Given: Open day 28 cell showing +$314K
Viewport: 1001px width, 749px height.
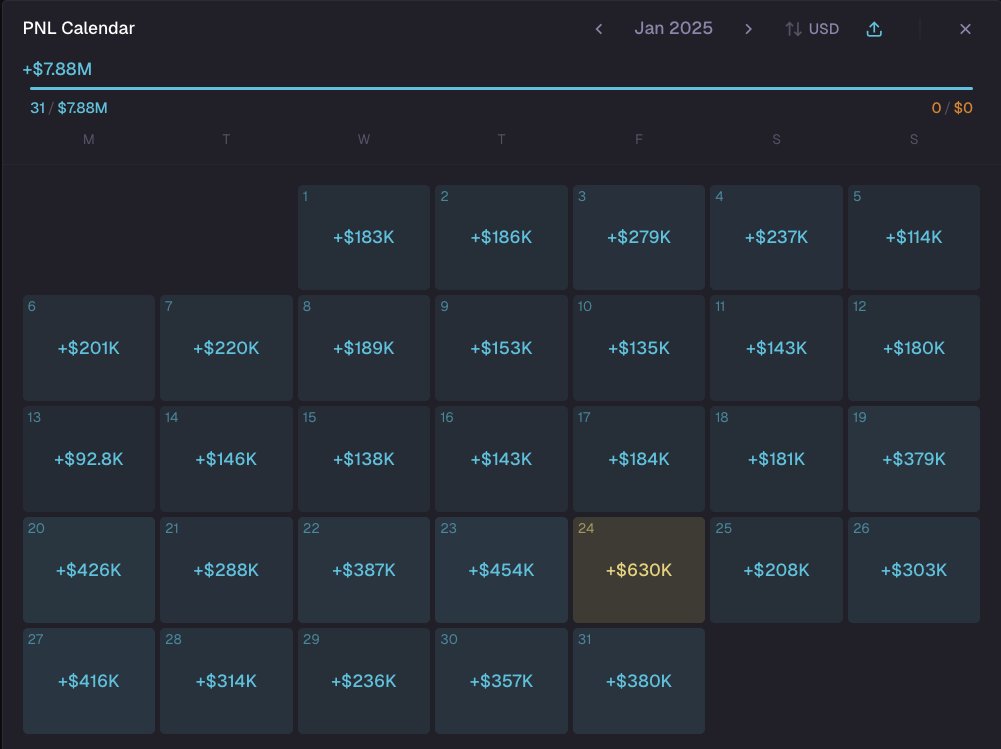Looking at the screenshot, I should [x=226, y=681].
